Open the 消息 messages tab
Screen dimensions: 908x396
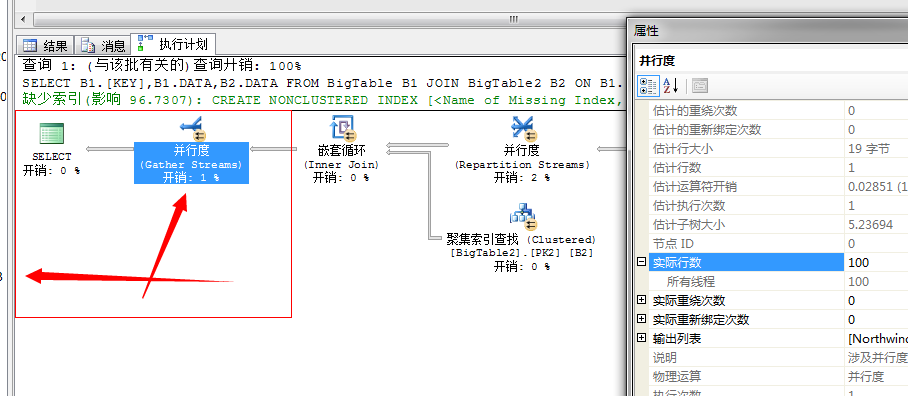tap(103, 46)
